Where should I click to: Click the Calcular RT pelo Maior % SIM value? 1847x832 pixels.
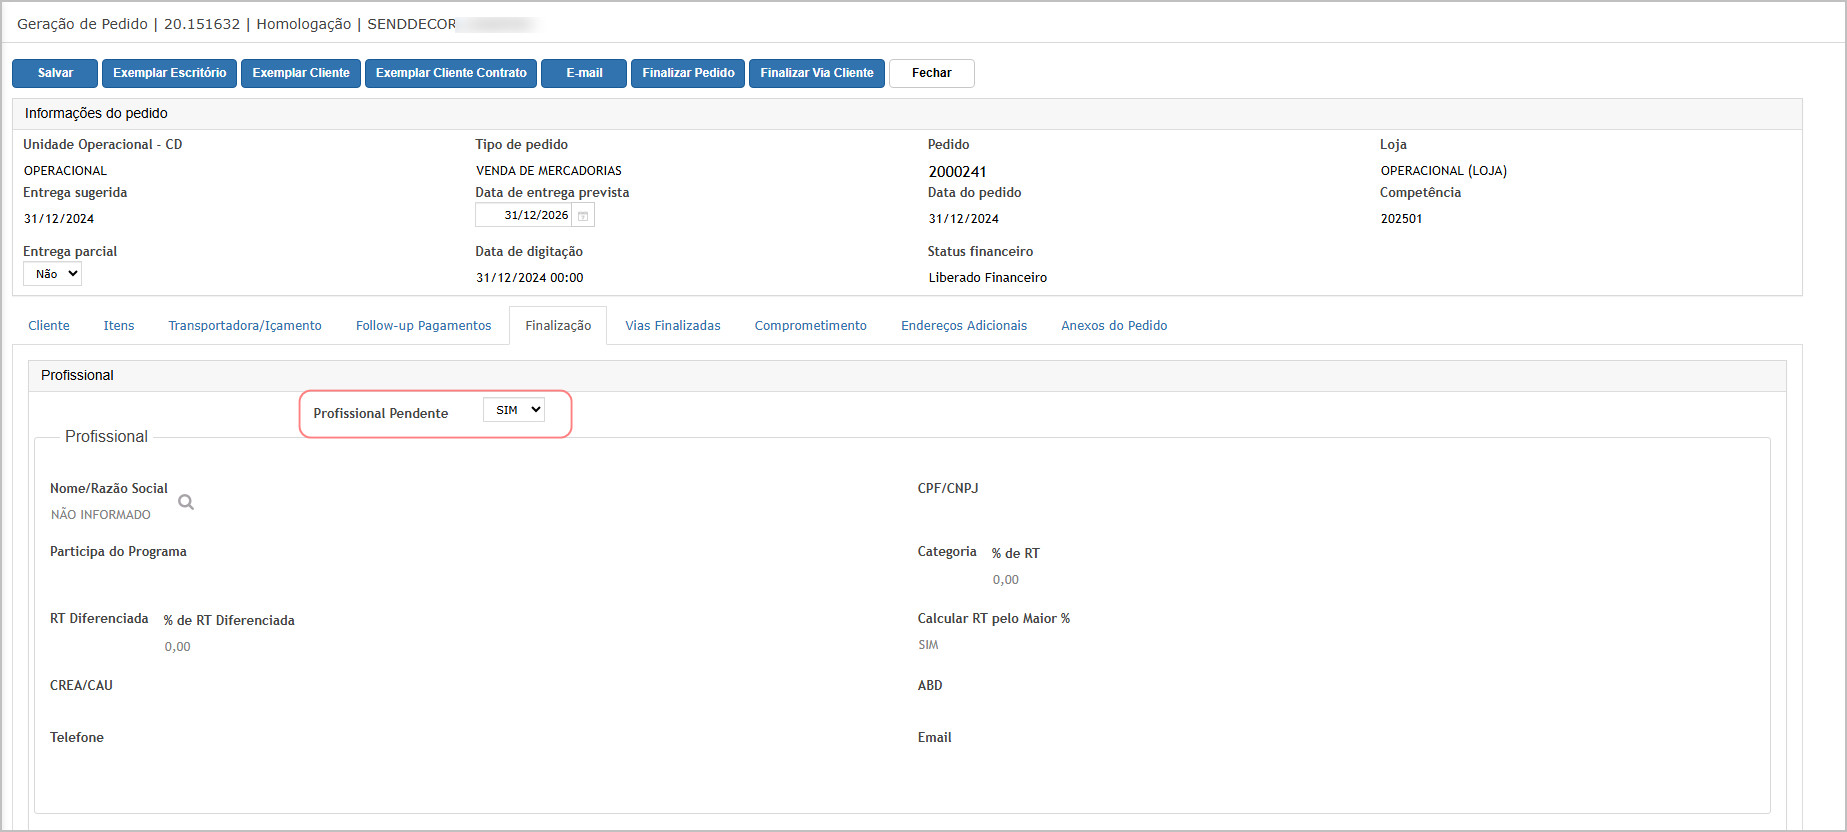[x=929, y=645]
